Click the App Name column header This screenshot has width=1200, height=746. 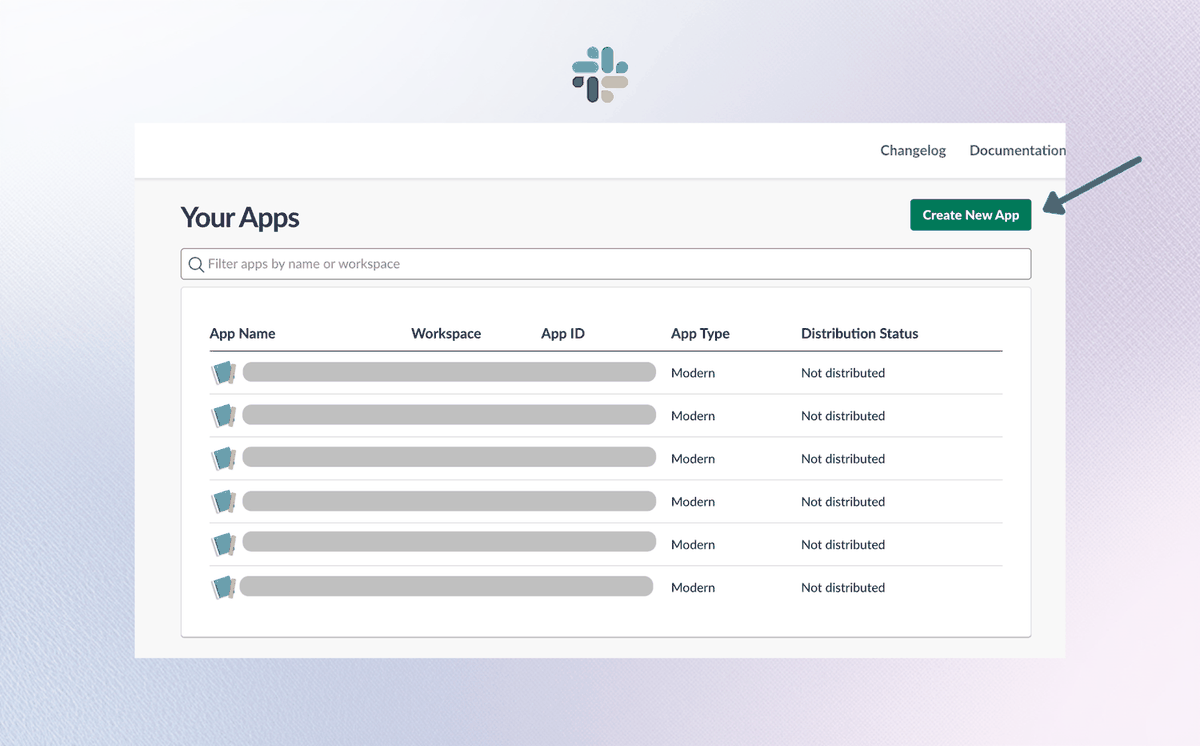[242, 334]
